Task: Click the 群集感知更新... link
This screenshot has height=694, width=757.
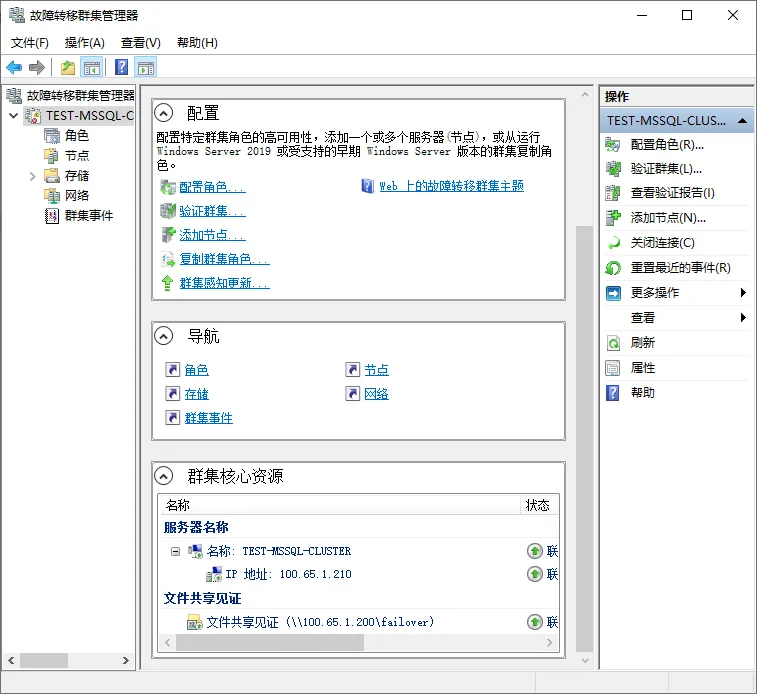Action: (x=224, y=283)
